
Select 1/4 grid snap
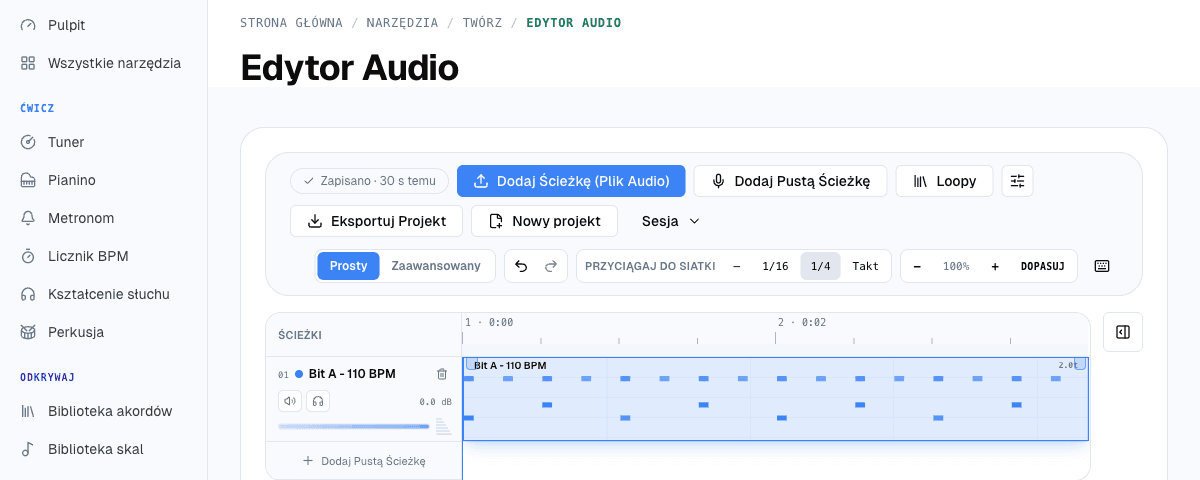coord(821,266)
